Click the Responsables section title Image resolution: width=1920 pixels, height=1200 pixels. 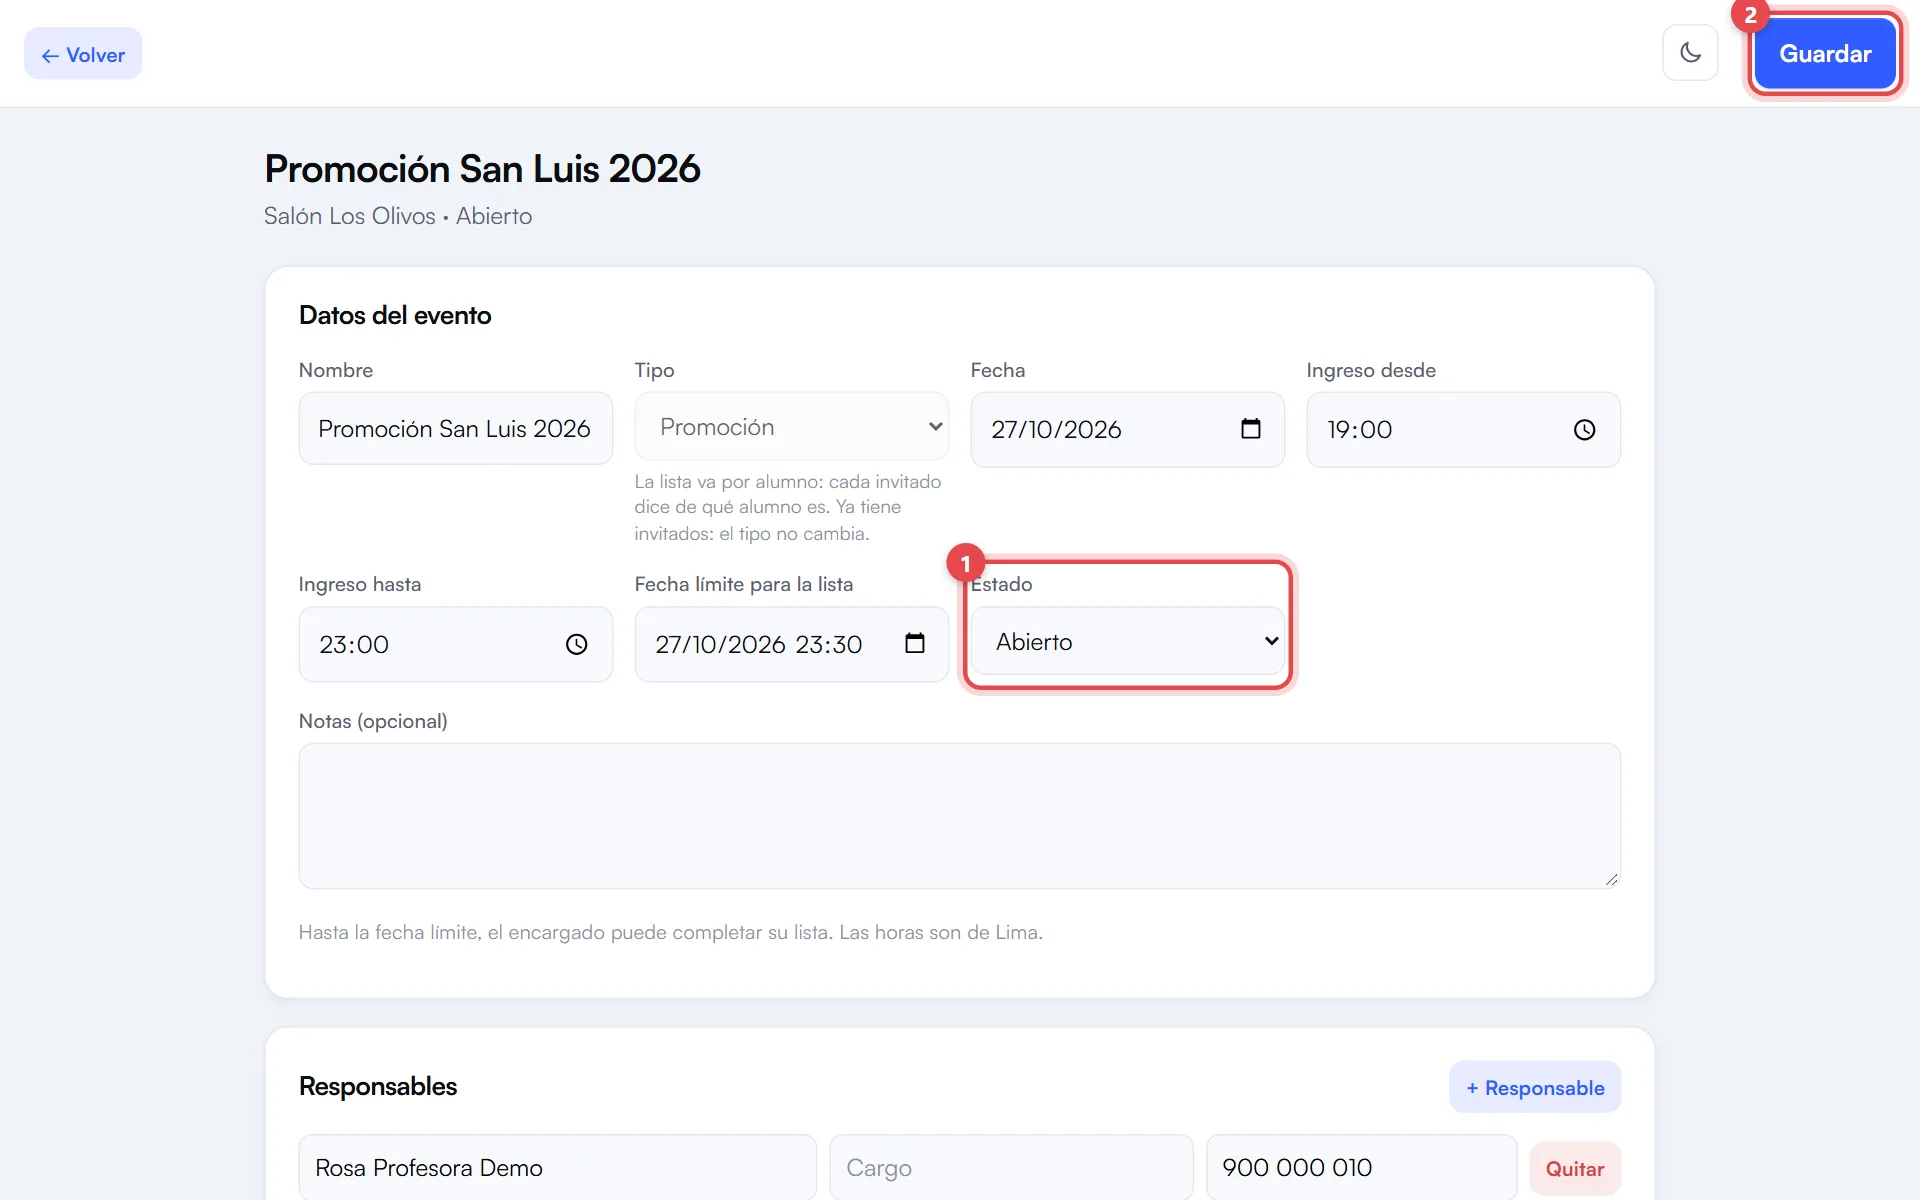pos(378,1086)
